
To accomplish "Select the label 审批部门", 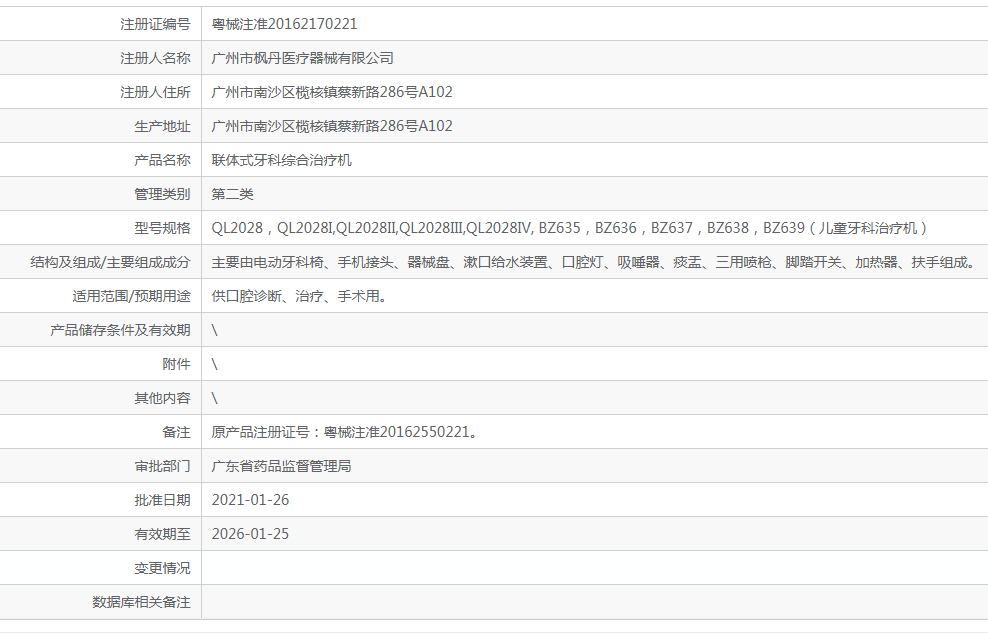I will coord(162,466).
